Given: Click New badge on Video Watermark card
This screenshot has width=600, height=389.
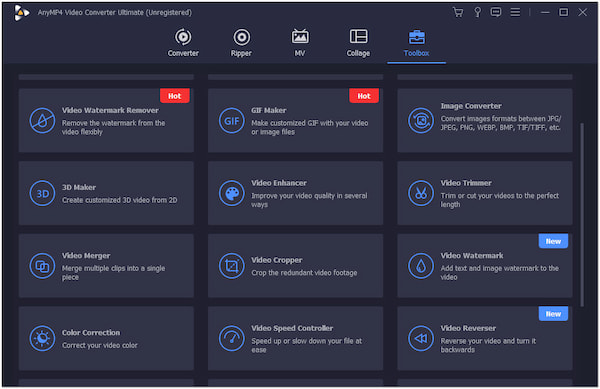Looking at the screenshot, I should click(553, 241).
